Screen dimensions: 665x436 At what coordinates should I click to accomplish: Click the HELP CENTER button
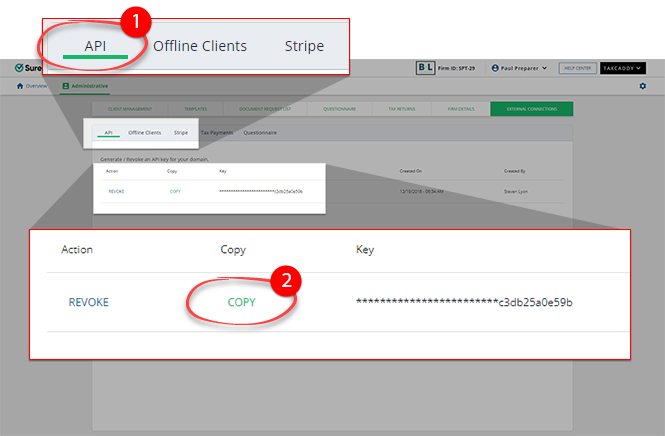pyautogui.click(x=577, y=68)
